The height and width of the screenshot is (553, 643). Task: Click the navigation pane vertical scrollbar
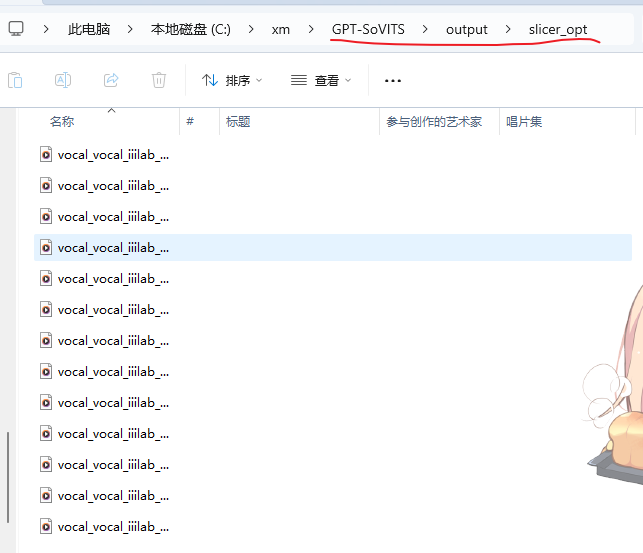point(8,477)
